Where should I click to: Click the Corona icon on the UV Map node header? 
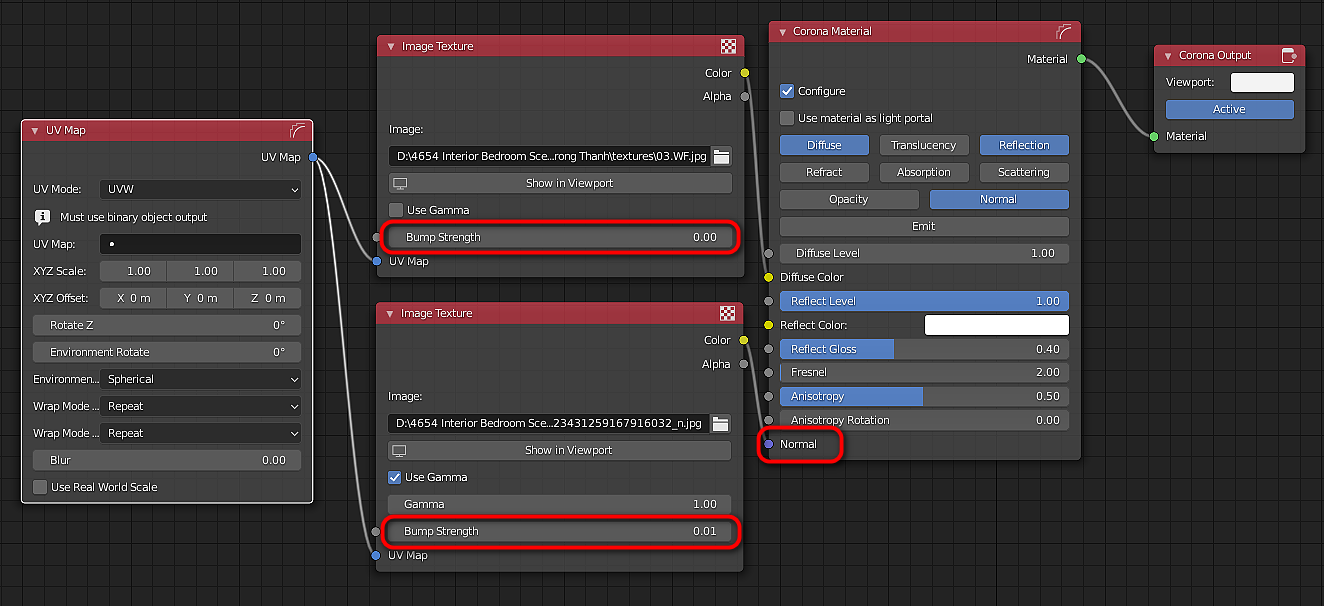pos(297,130)
